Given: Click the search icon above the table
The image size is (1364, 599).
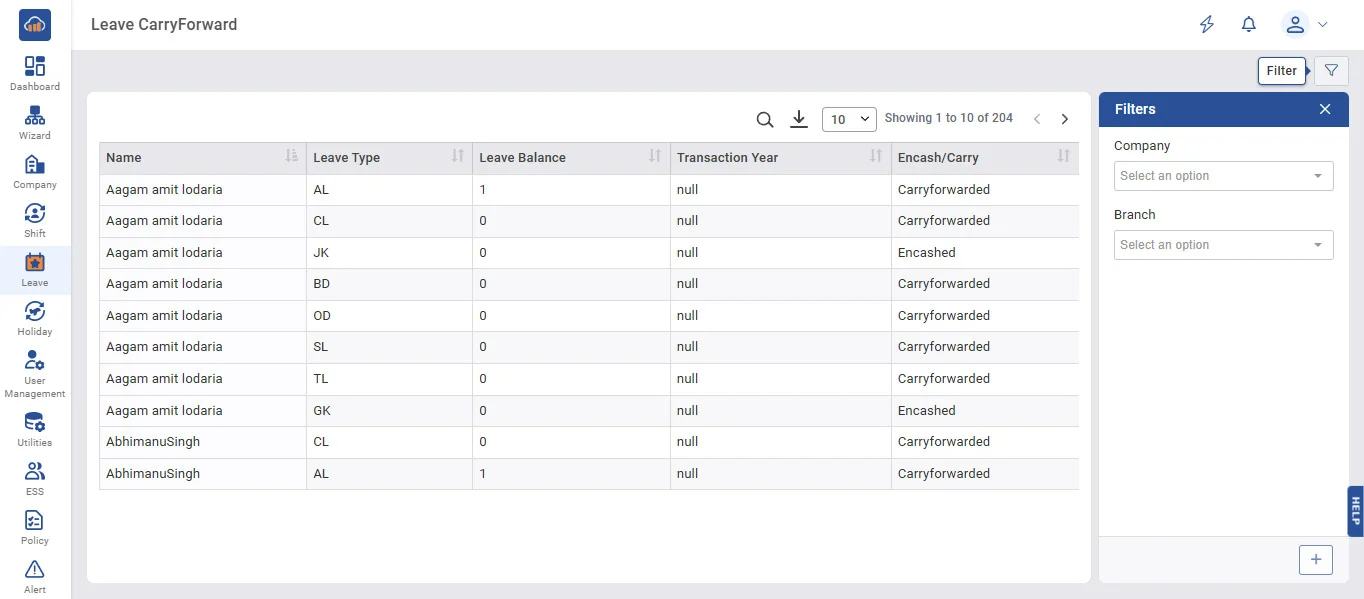Looking at the screenshot, I should [765, 120].
